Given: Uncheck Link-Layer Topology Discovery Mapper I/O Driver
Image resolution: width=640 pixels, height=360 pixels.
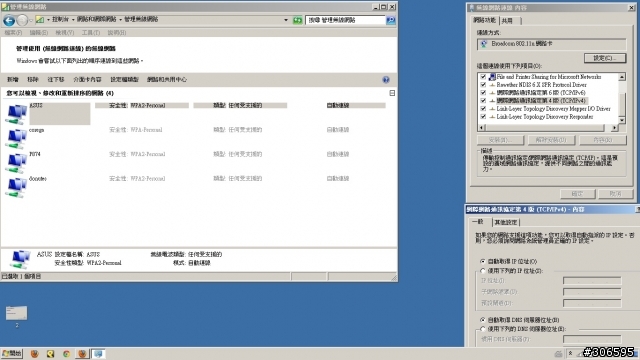Looking at the screenshot, I should click(483, 109).
